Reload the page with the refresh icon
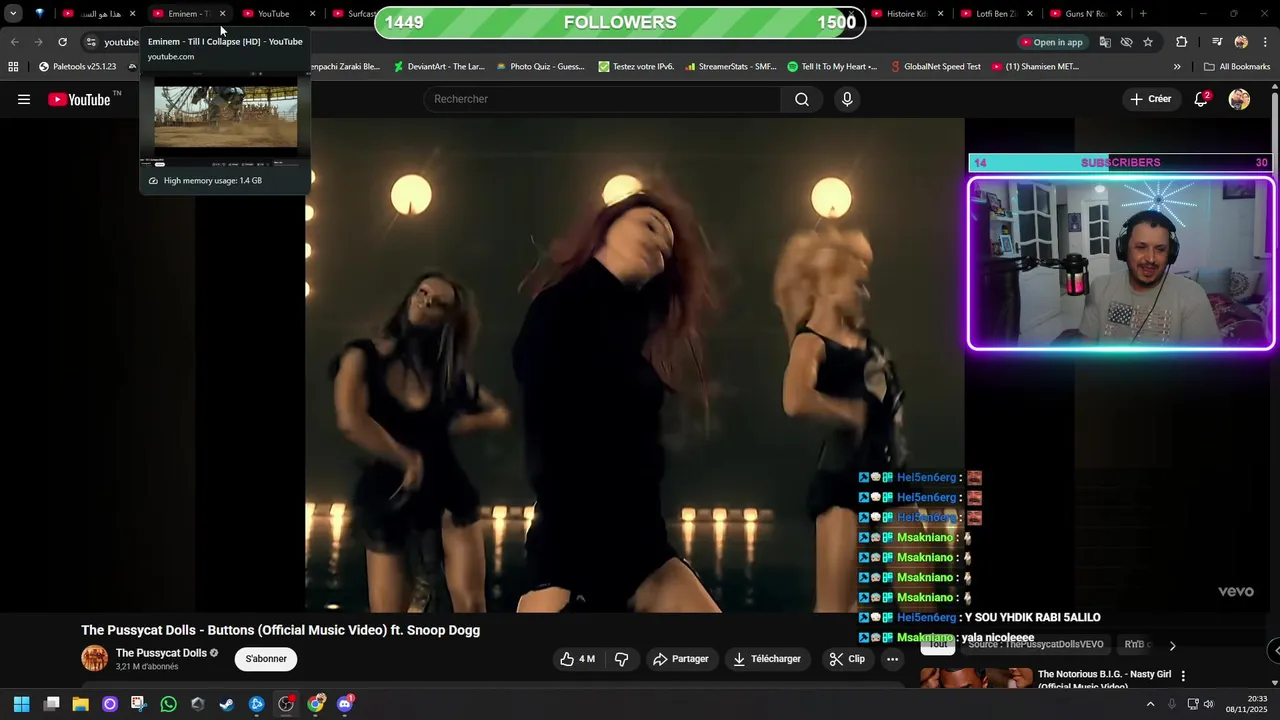 tap(62, 42)
